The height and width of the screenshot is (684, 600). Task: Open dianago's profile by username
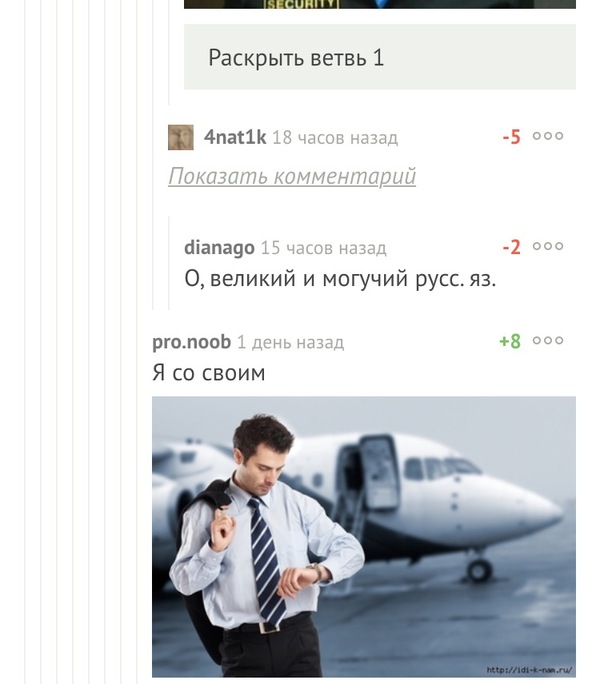point(219,248)
